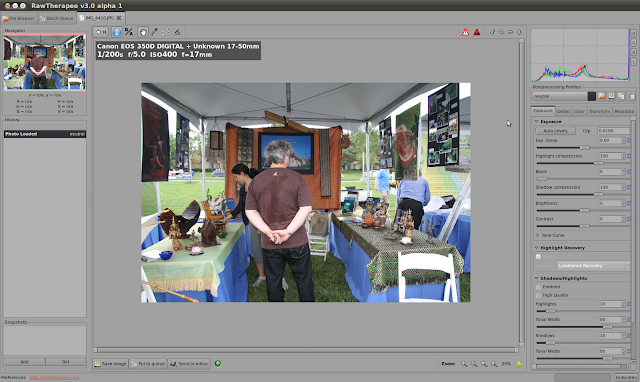Open the Detail tab
640x382 pixels.
pos(563,111)
